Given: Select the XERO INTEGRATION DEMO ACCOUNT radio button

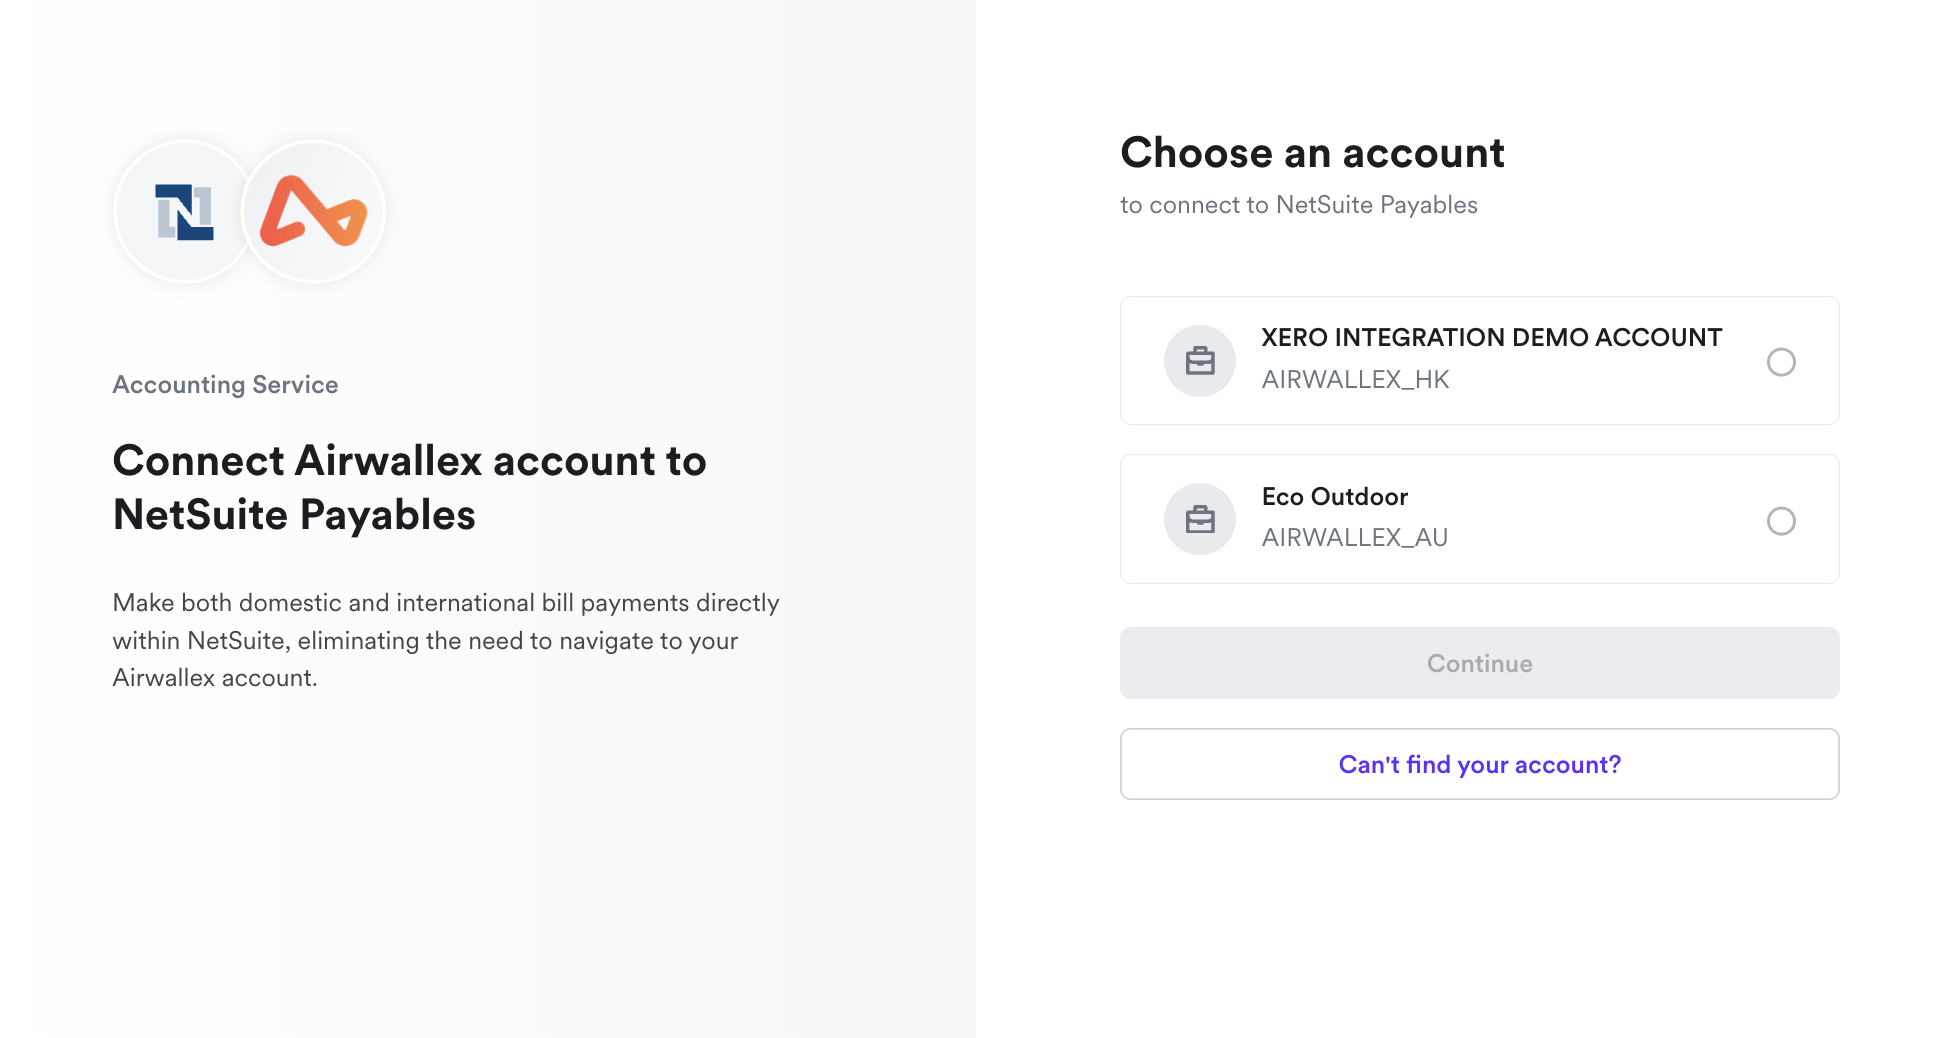Looking at the screenshot, I should coord(1781,363).
